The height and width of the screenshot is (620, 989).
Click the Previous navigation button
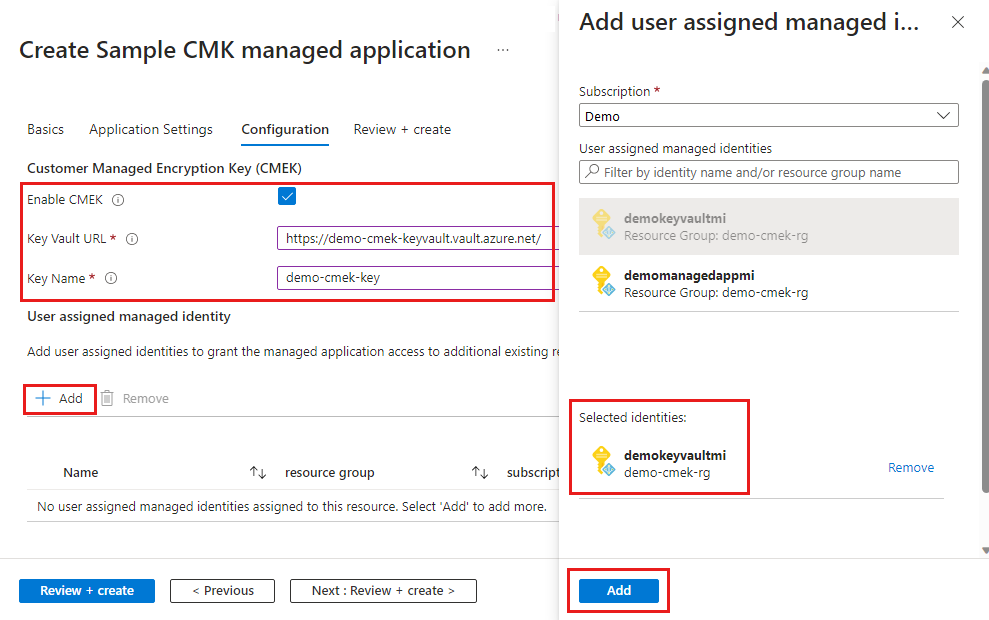tap(222, 590)
